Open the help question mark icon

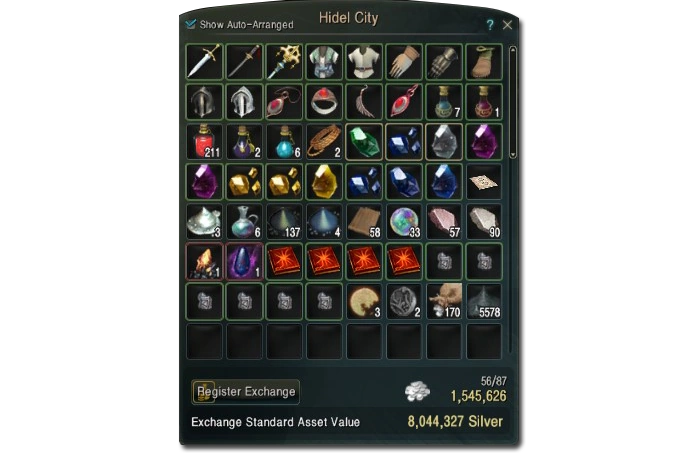(x=490, y=25)
